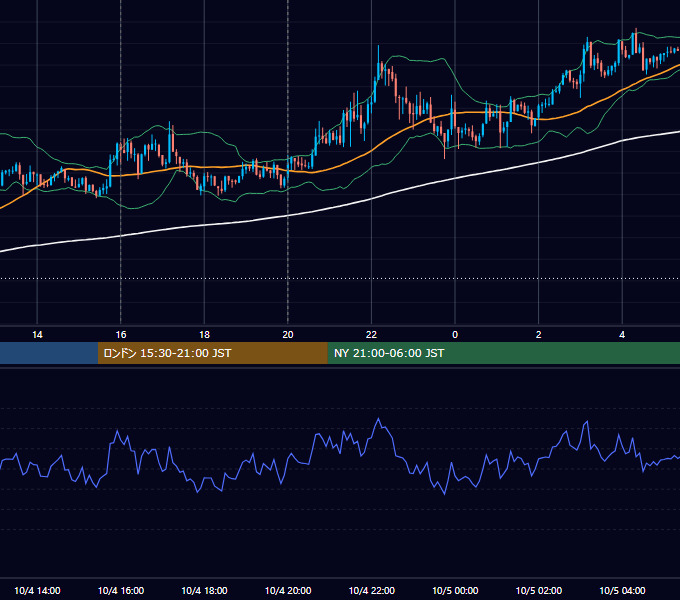680x600 pixels.
Task: Click the hour label 4 on the axis
Action: [622, 335]
